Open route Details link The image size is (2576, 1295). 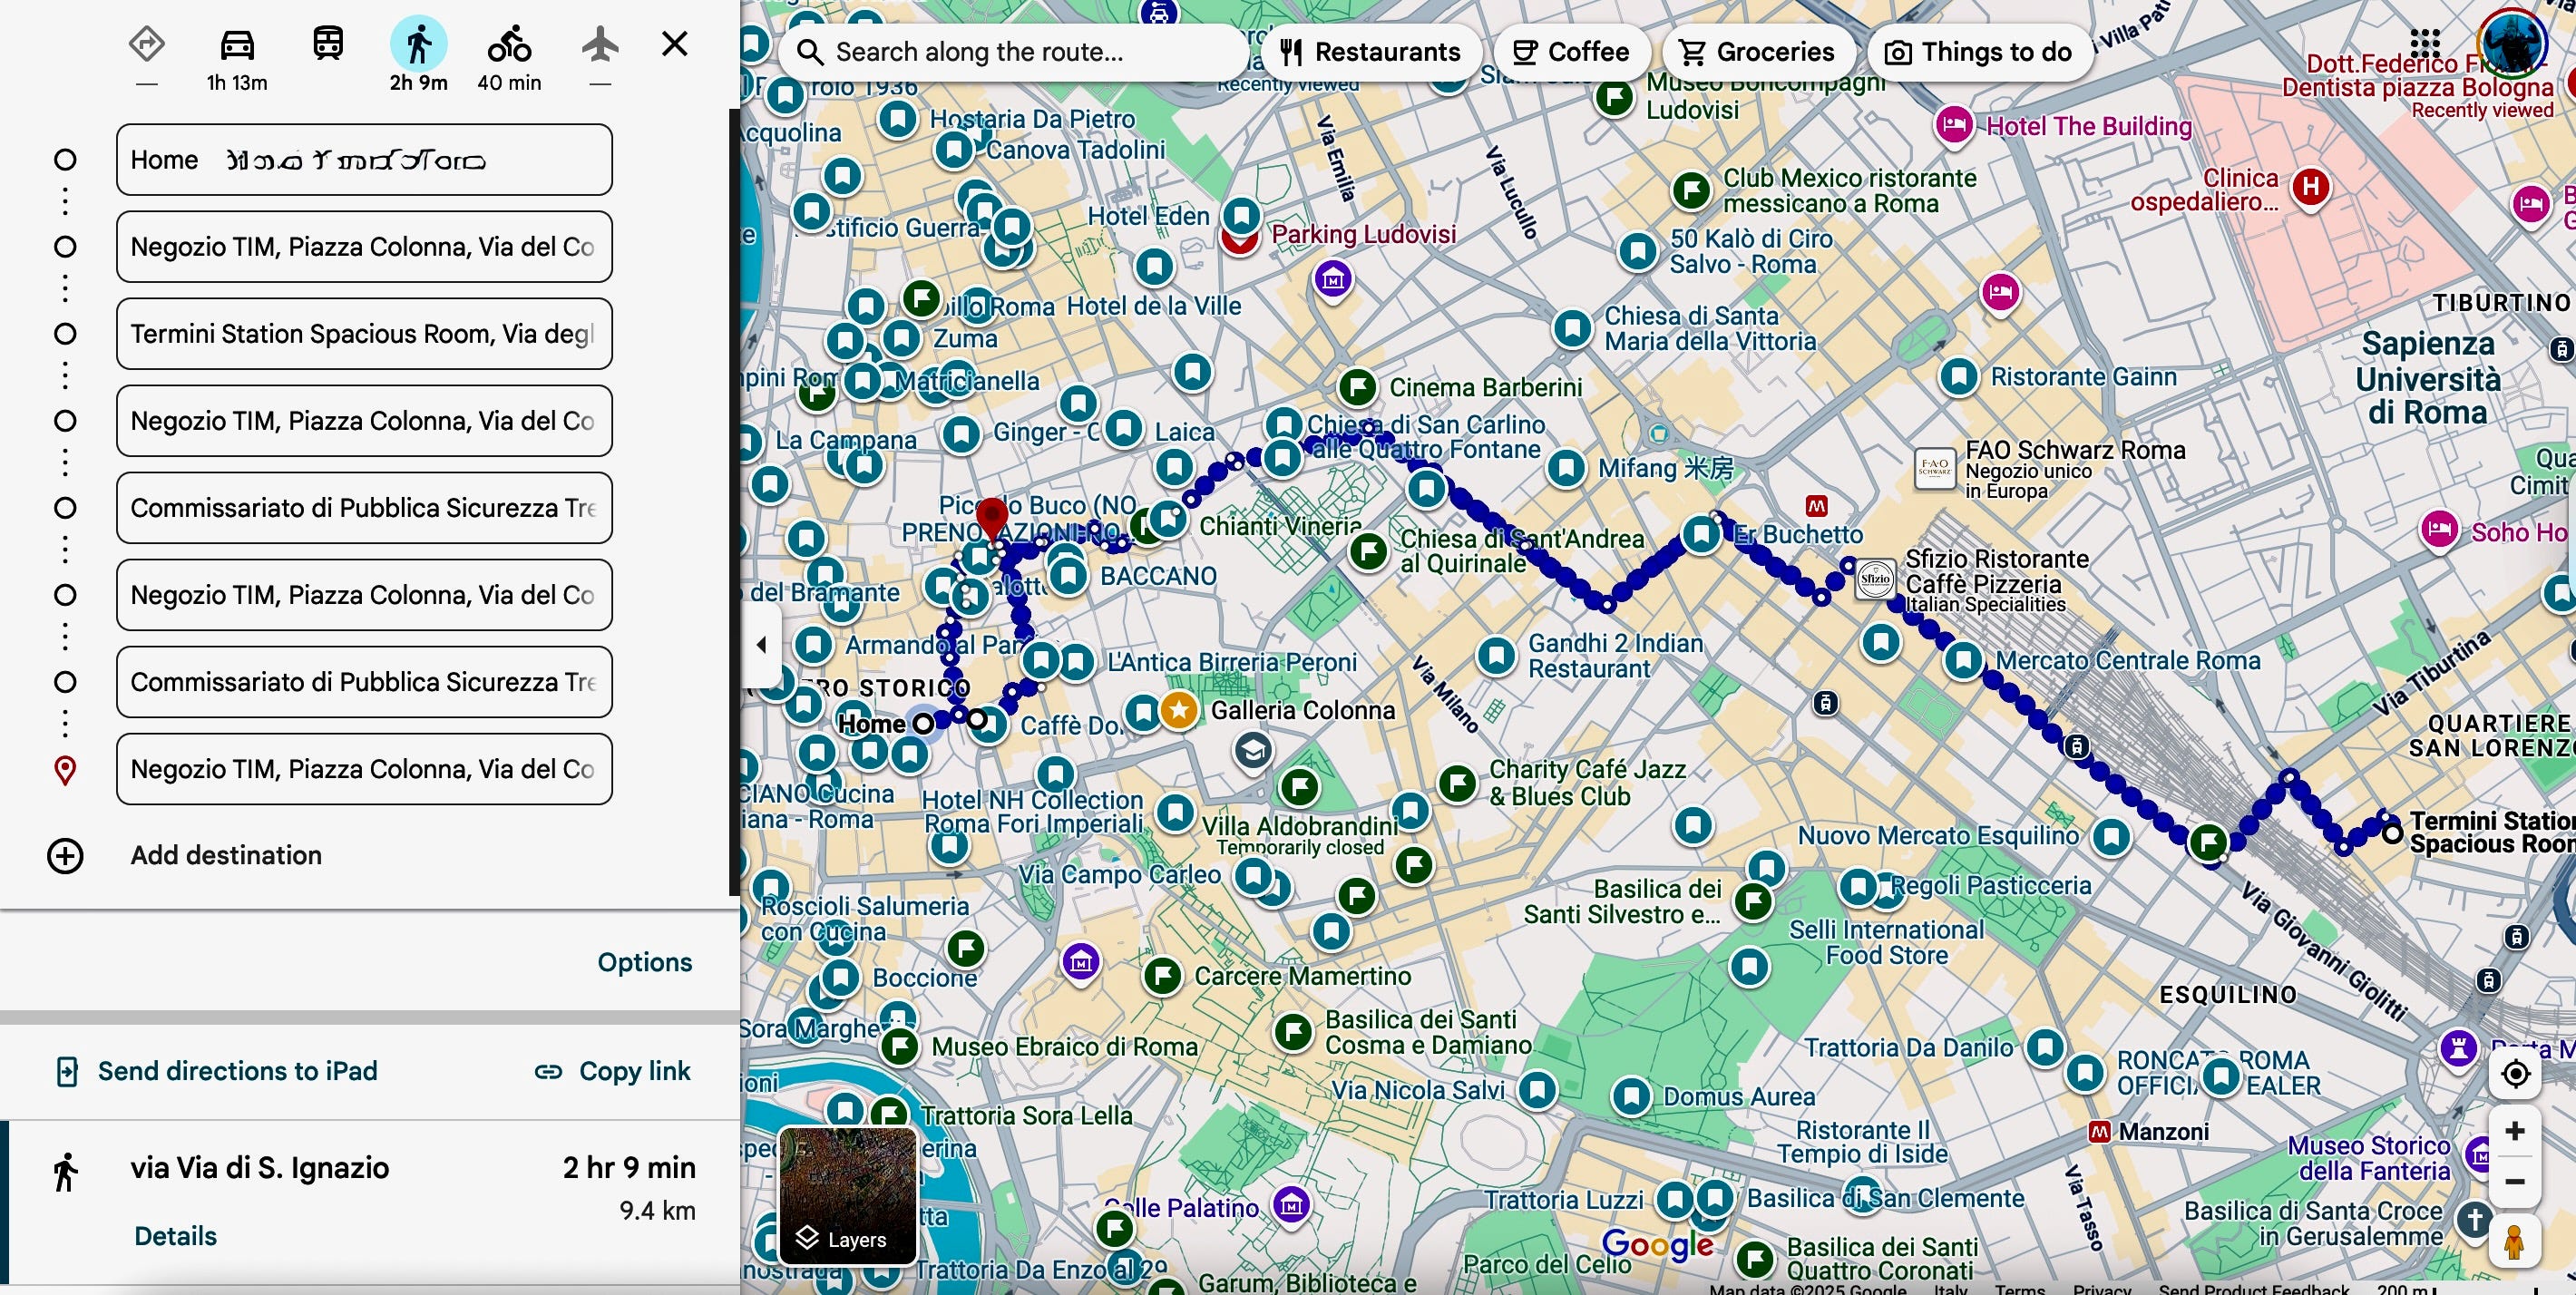coord(176,1236)
